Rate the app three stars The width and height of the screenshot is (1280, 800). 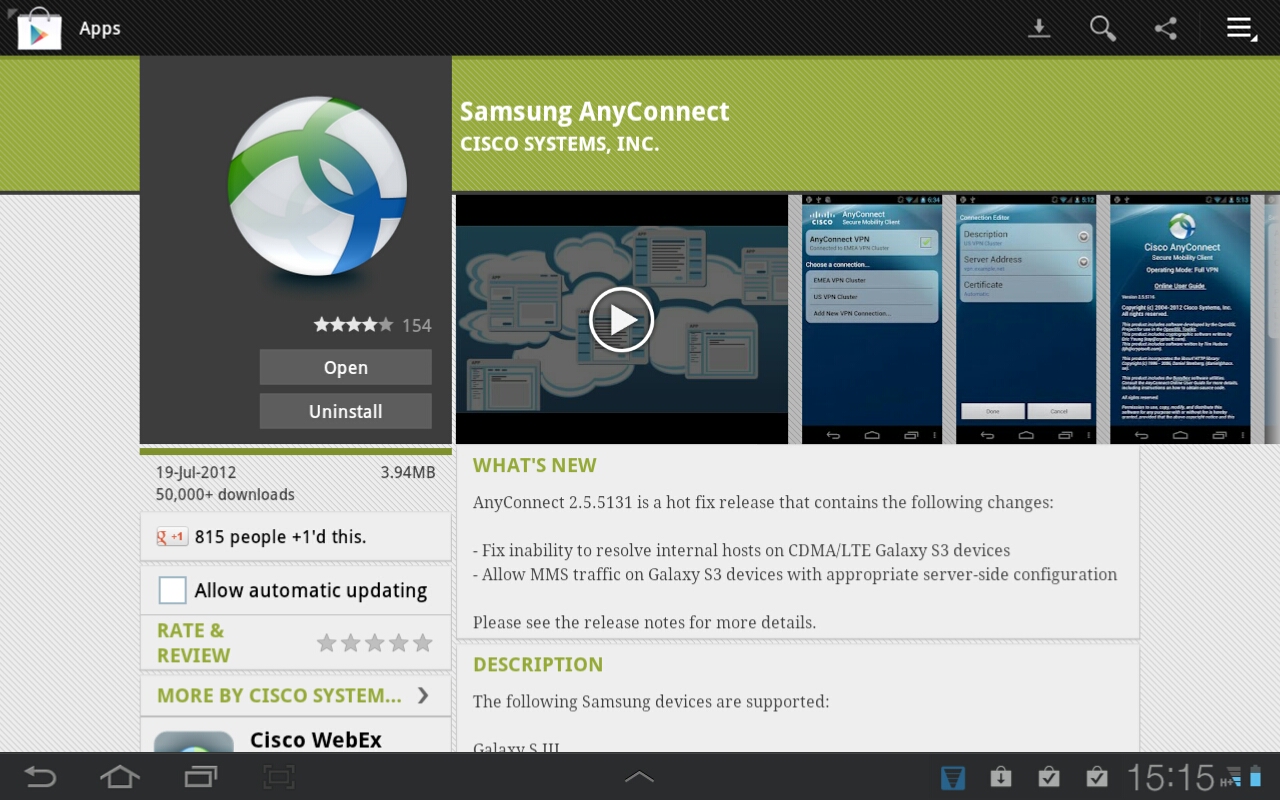pos(374,643)
